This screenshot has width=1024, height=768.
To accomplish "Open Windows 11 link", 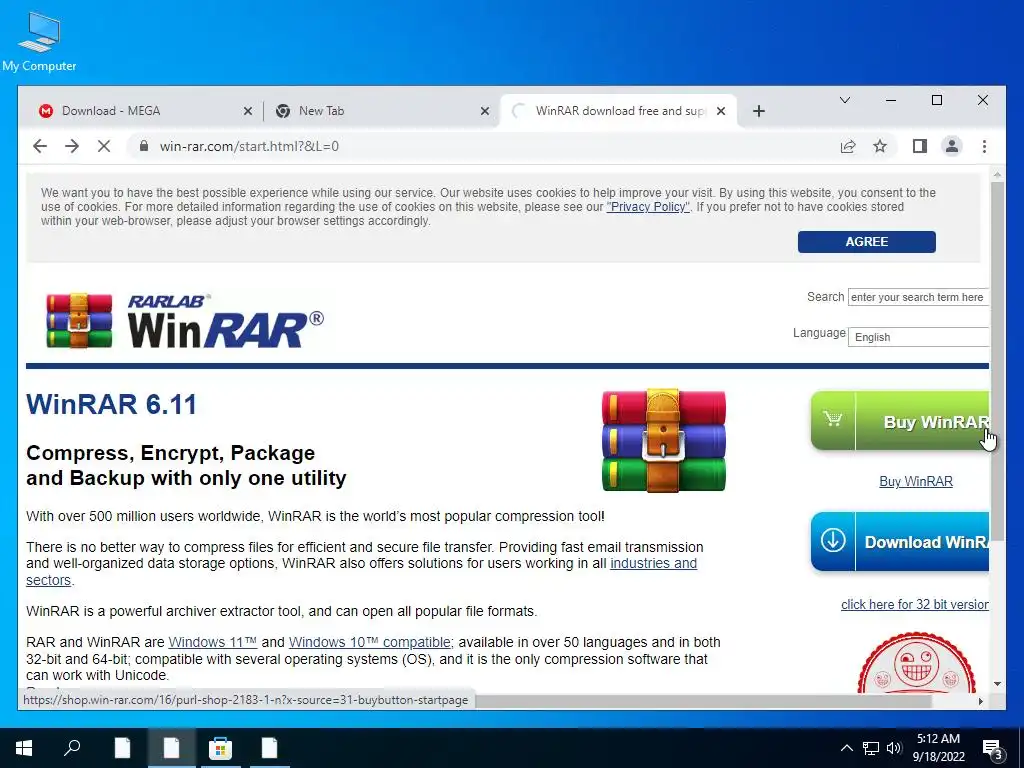I will [212, 642].
